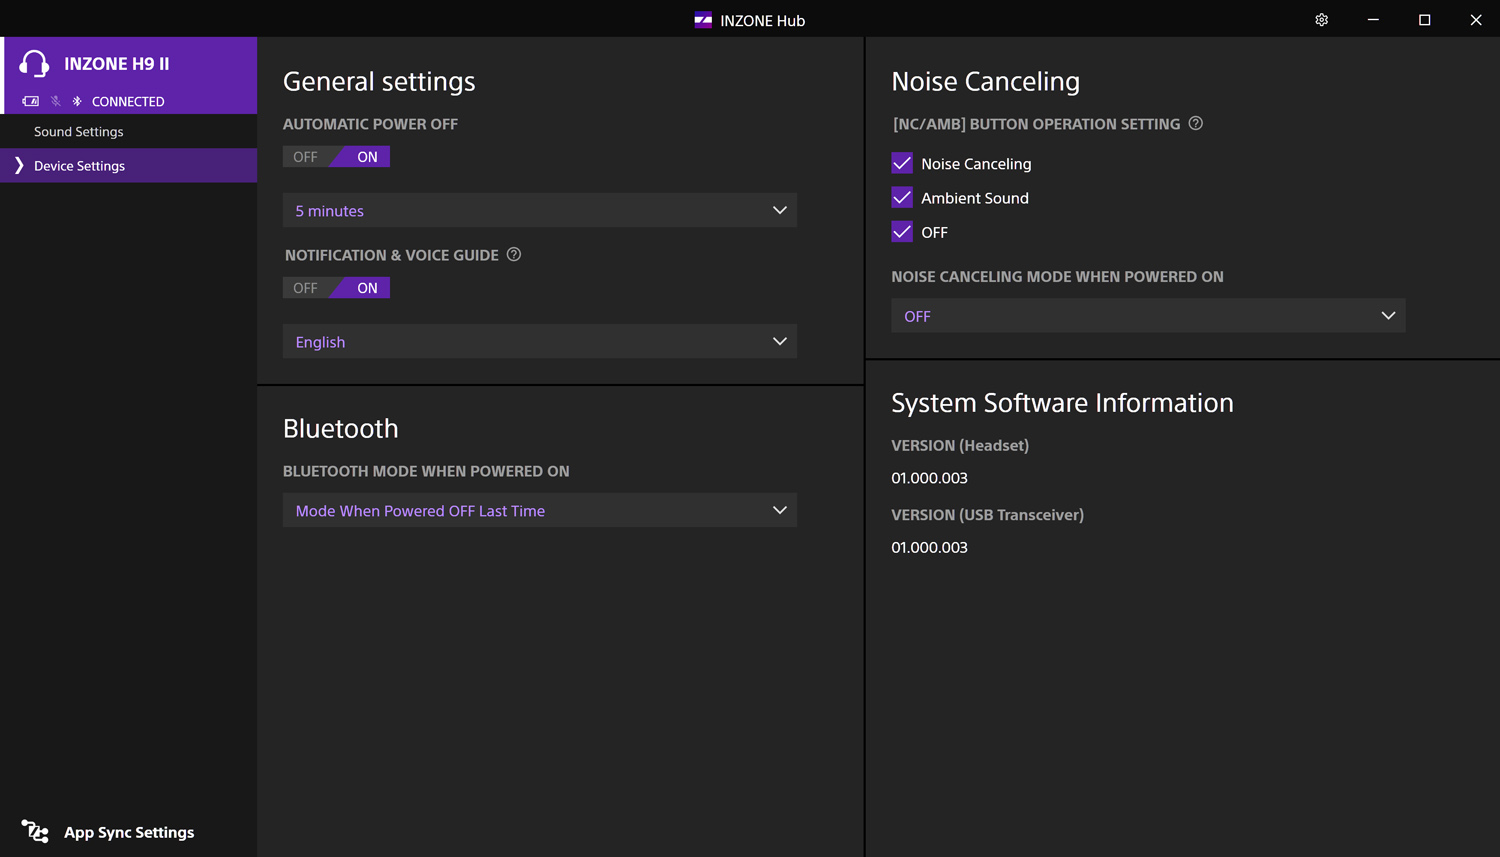Uncheck the Noise Canceling checkbox
The height and width of the screenshot is (857, 1500).
[902, 164]
